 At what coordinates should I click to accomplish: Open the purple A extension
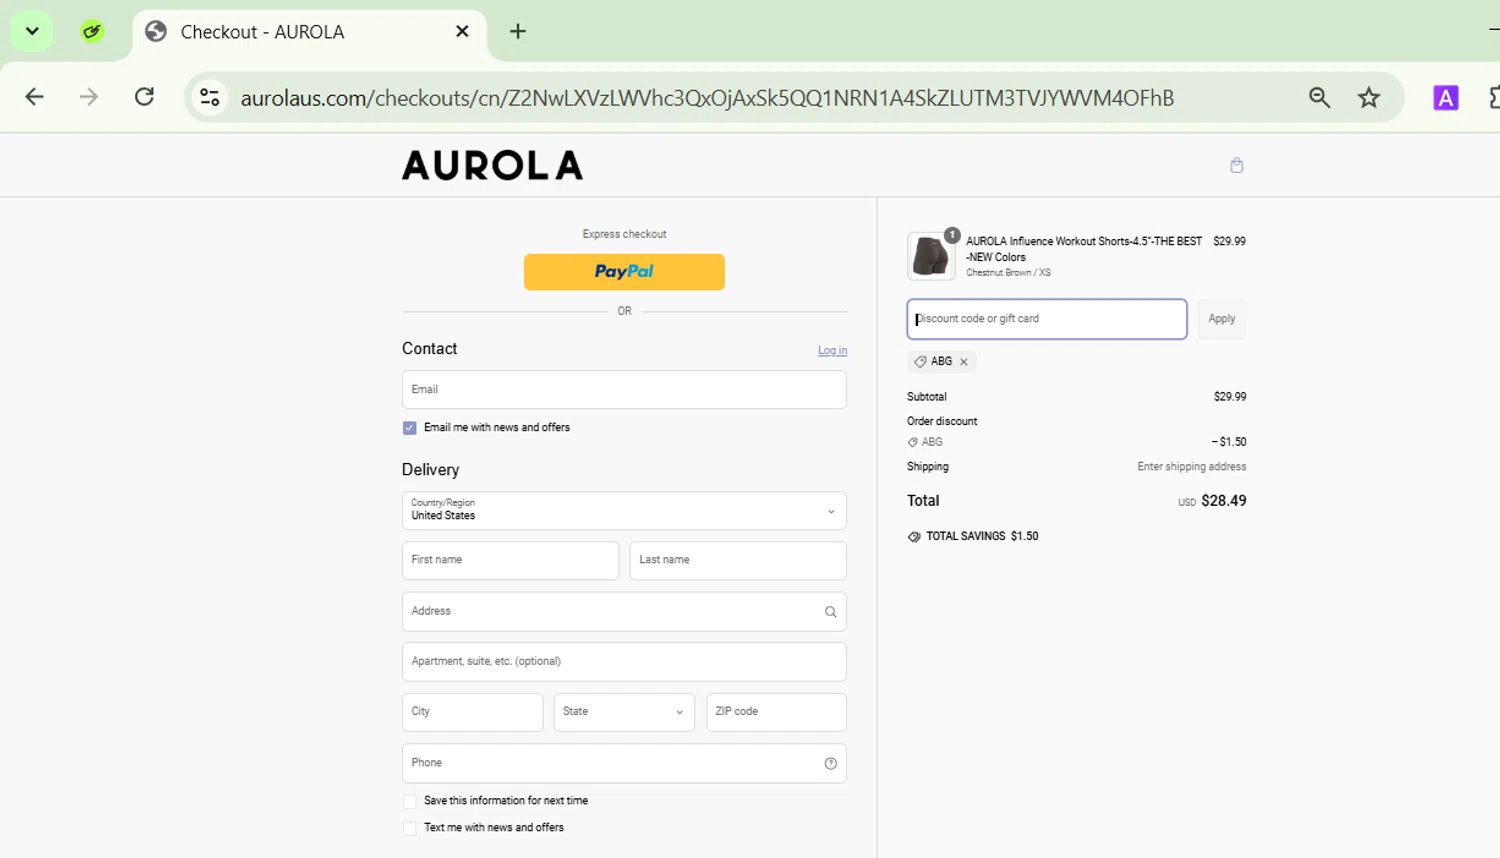tap(1445, 97)
